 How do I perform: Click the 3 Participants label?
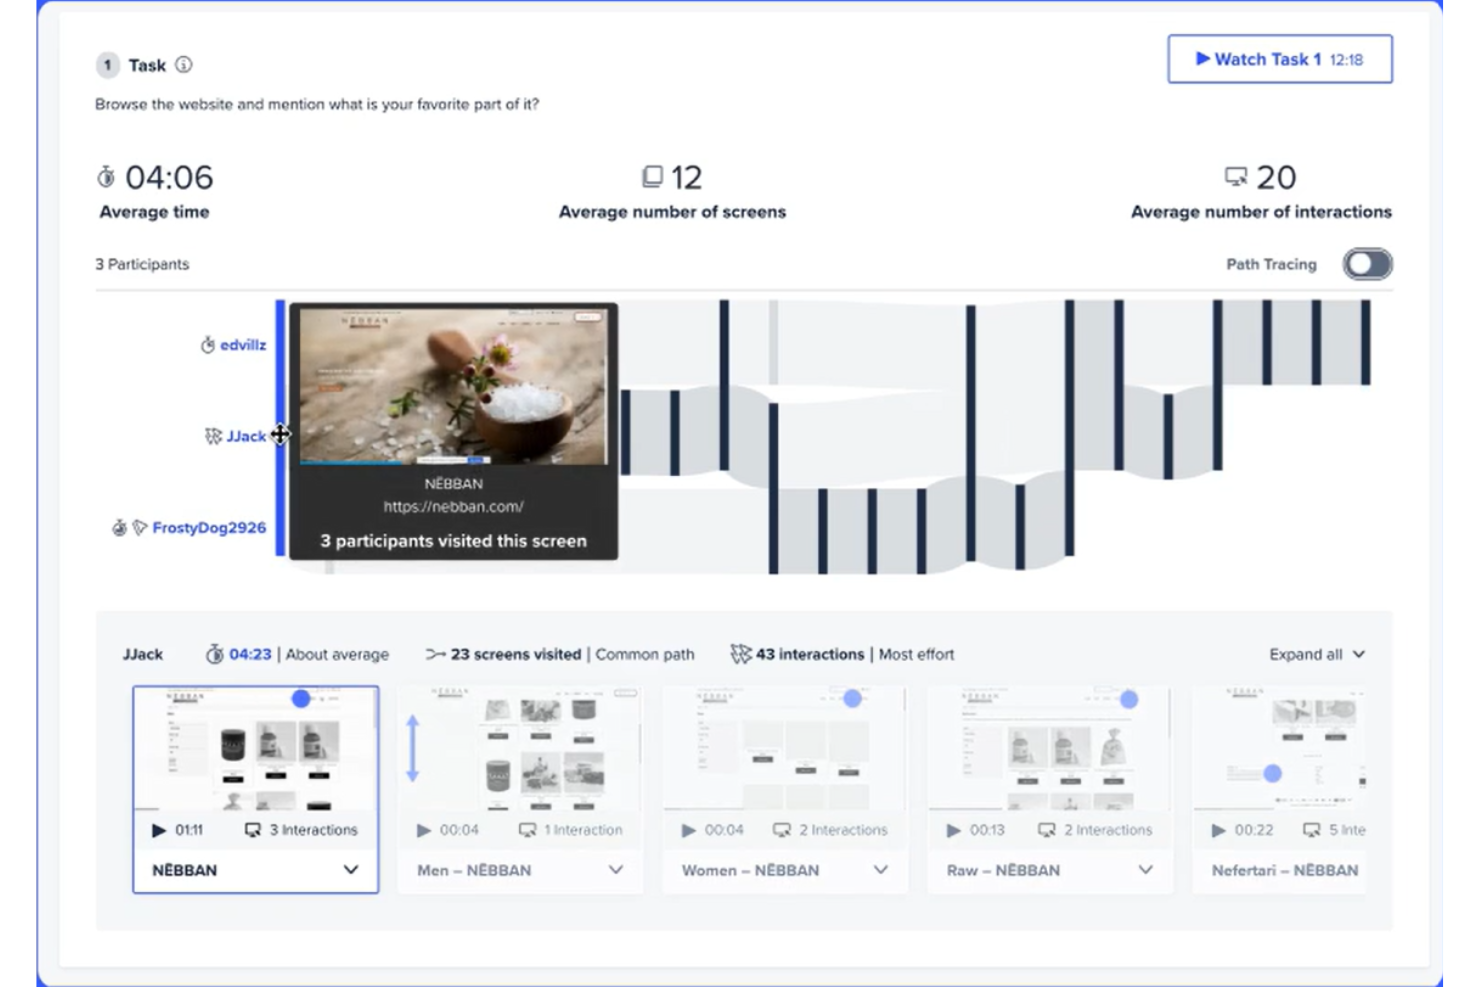pyautogui.click(x=142, y=264)
